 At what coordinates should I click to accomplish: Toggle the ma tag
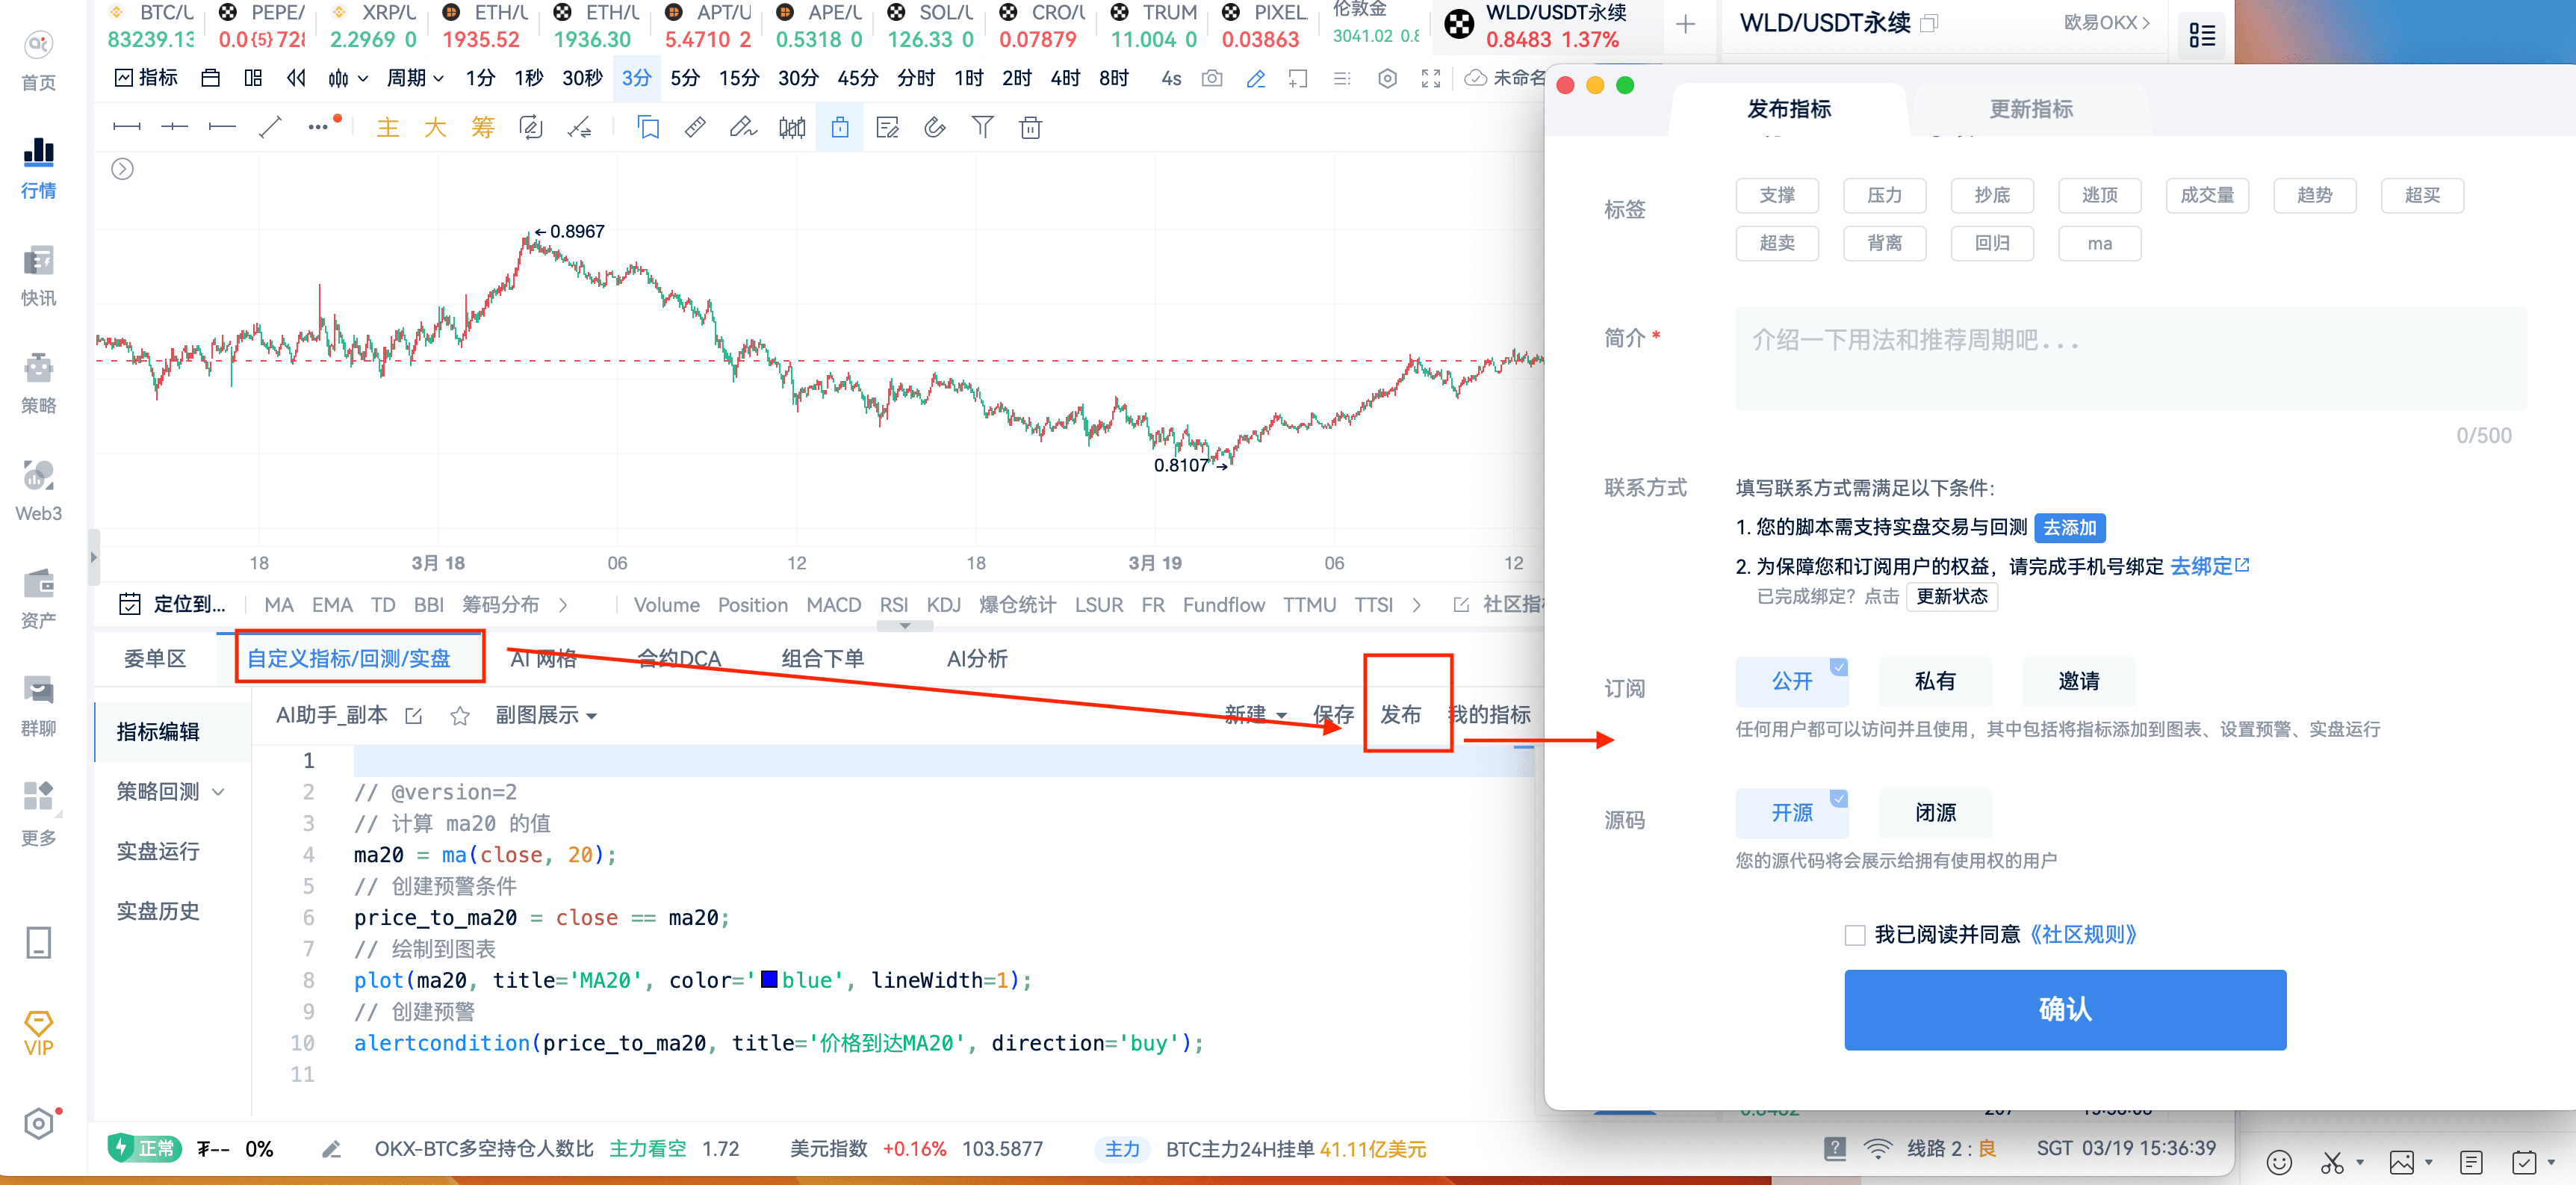coord(2099,243)
